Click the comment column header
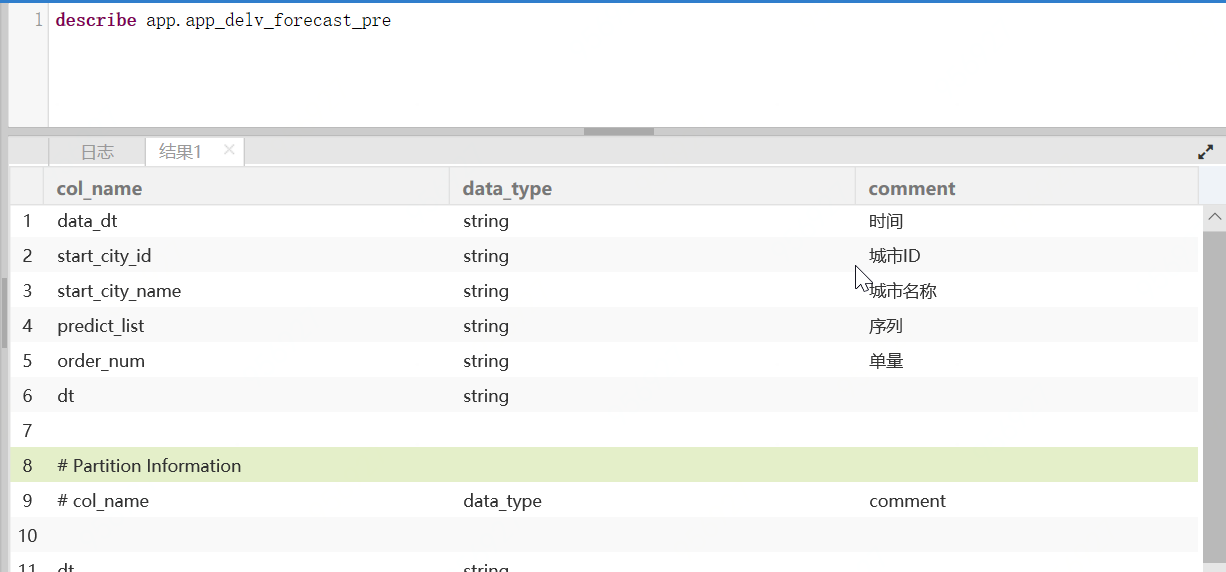1226x572 pixels. (911, 188)
